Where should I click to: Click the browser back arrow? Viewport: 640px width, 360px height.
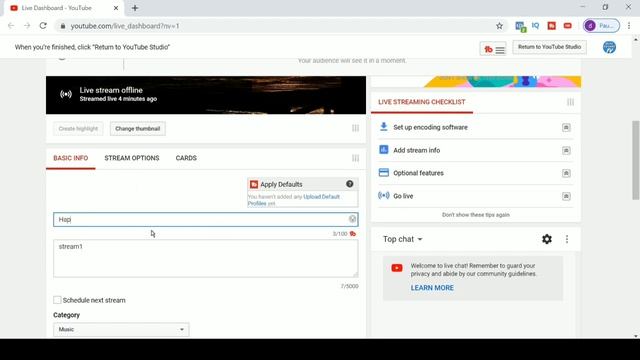coord(11,26)
